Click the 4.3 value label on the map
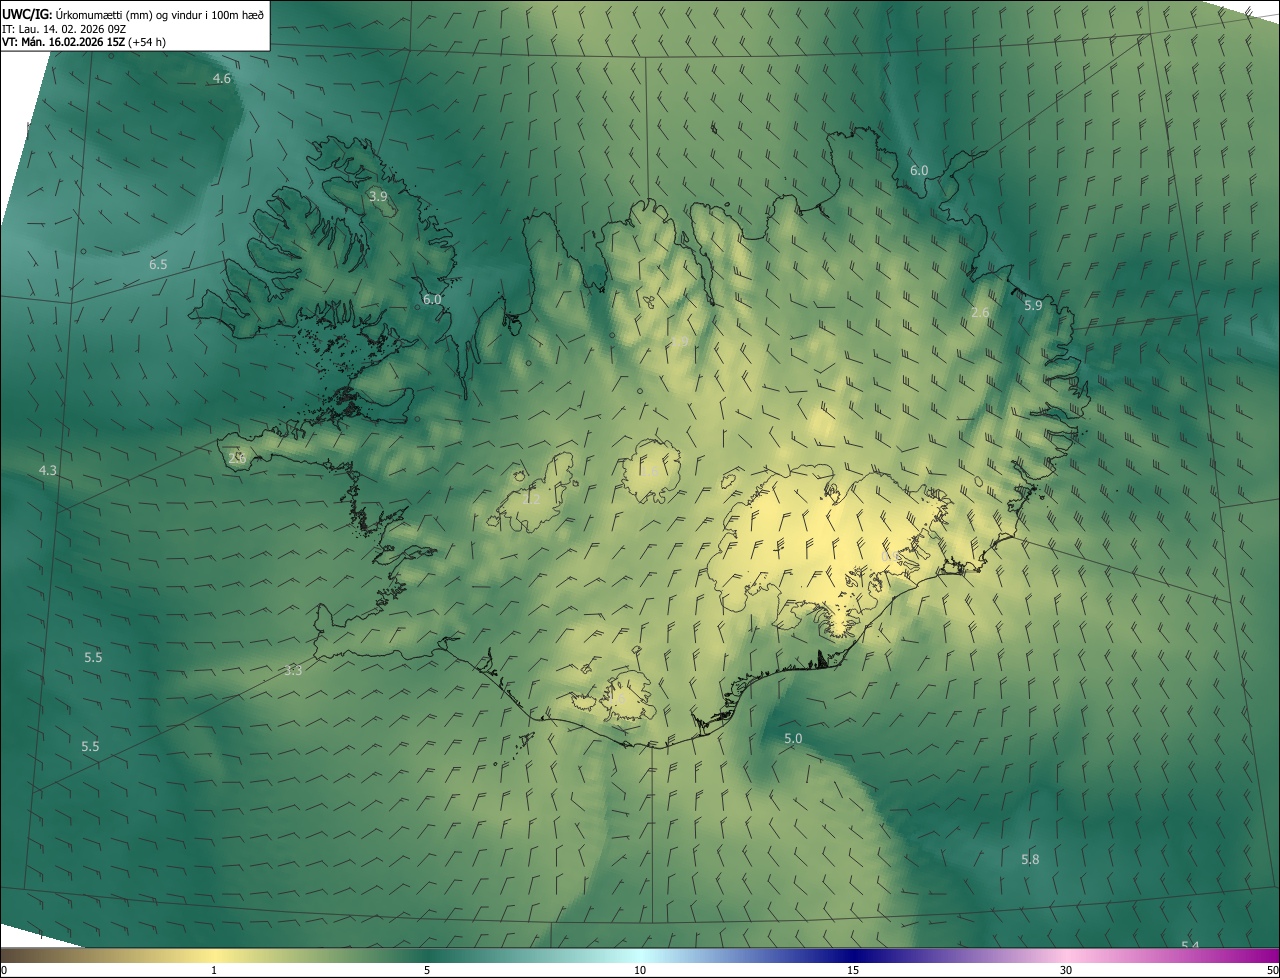Screen dimensions: 1280x978 47,470
